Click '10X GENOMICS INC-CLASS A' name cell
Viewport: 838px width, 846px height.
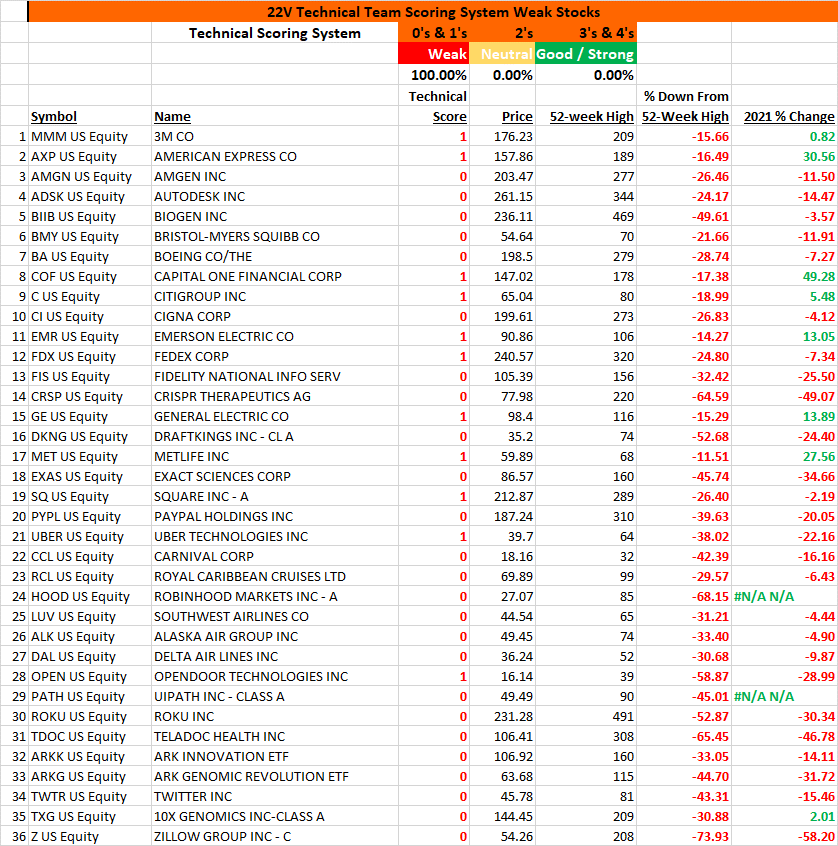point(275,815)
